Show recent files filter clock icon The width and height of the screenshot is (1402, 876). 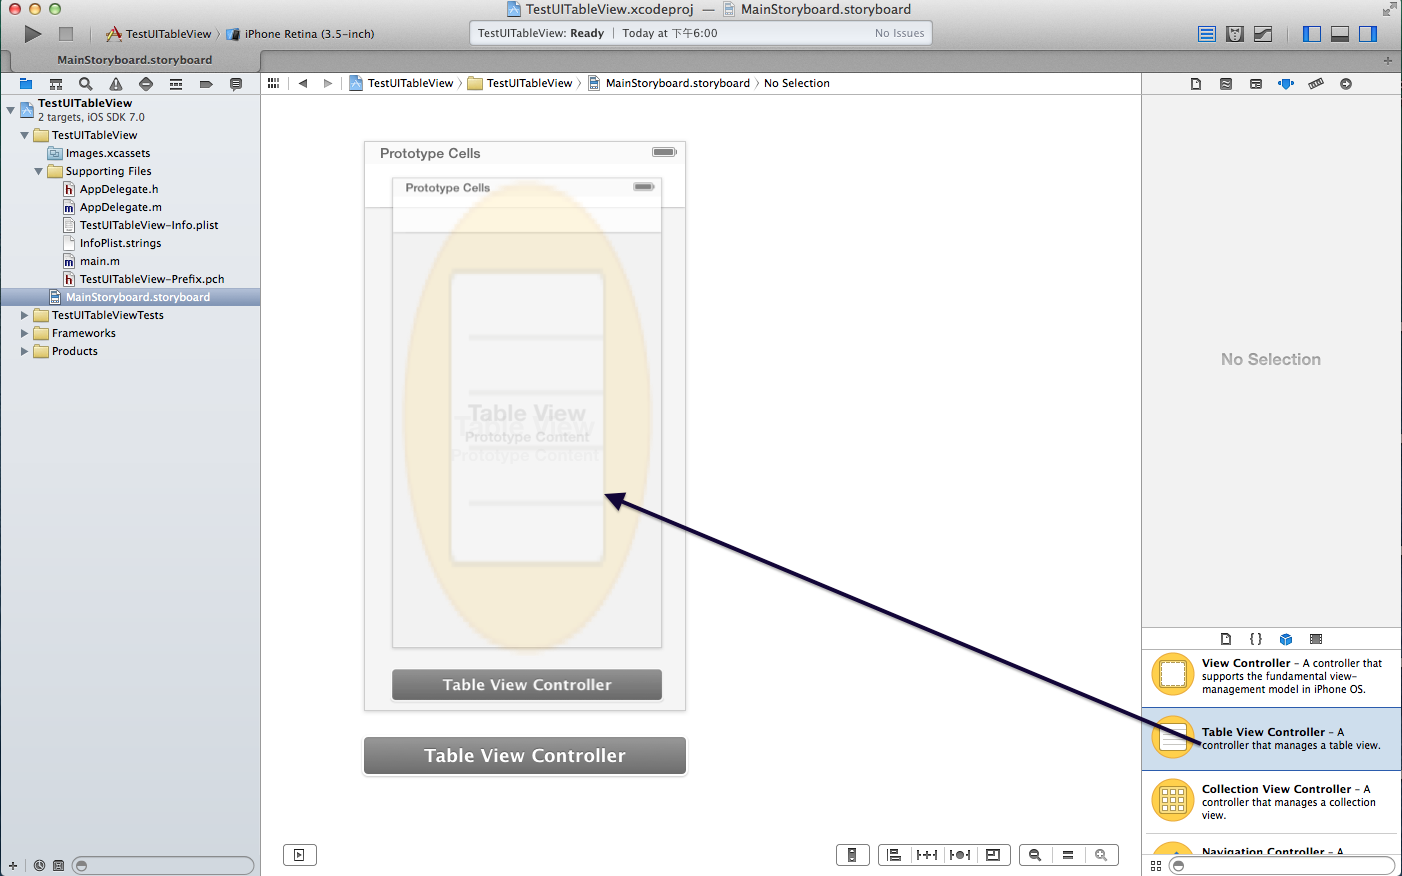pos(39,866)
